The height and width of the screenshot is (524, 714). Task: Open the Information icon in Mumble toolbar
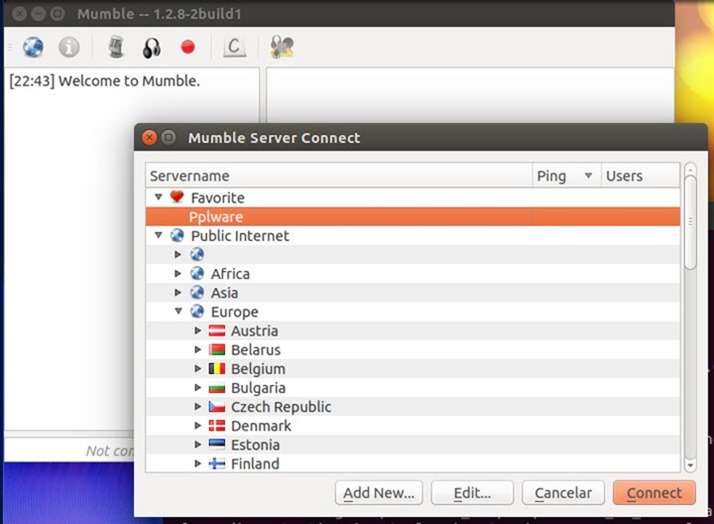click(69, 47)
